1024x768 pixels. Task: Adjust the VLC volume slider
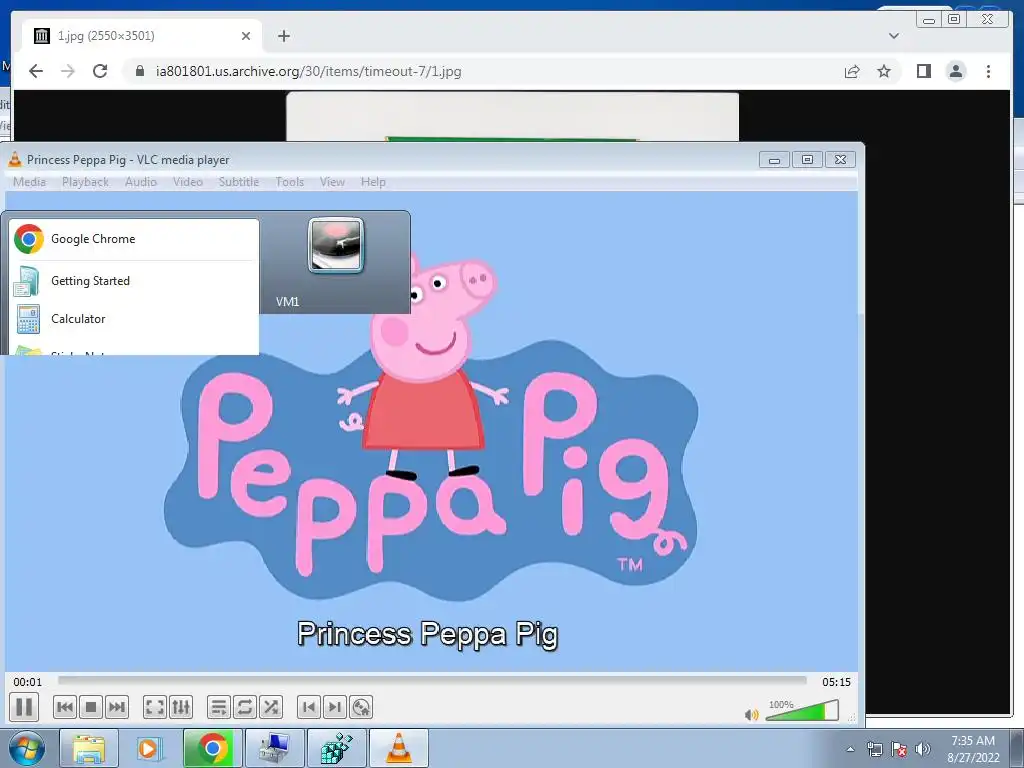(x=802, y=711)
